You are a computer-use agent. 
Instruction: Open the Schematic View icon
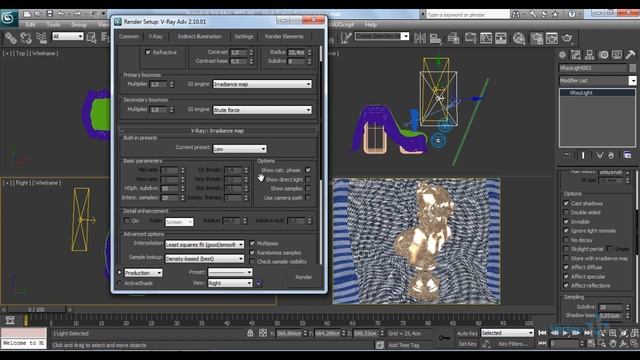[501, 38]
